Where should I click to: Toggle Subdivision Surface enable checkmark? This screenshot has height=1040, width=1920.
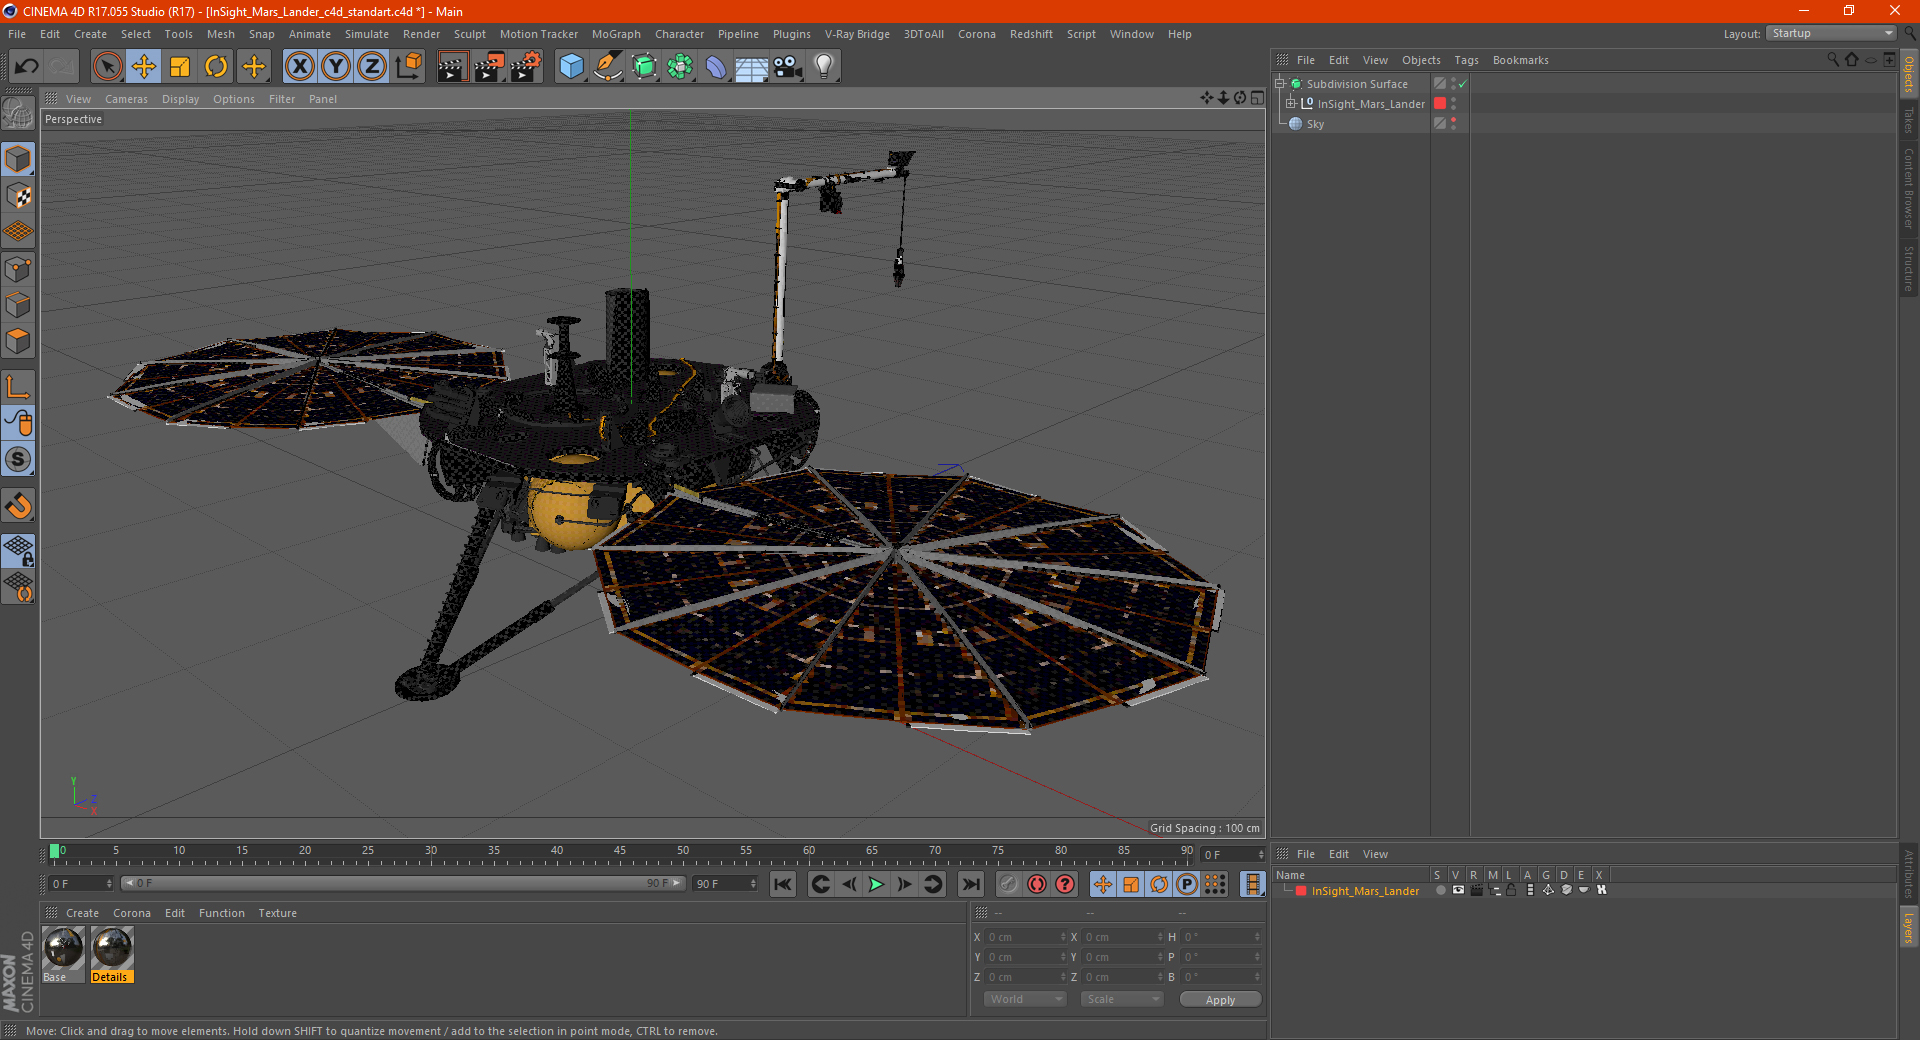1463,84
